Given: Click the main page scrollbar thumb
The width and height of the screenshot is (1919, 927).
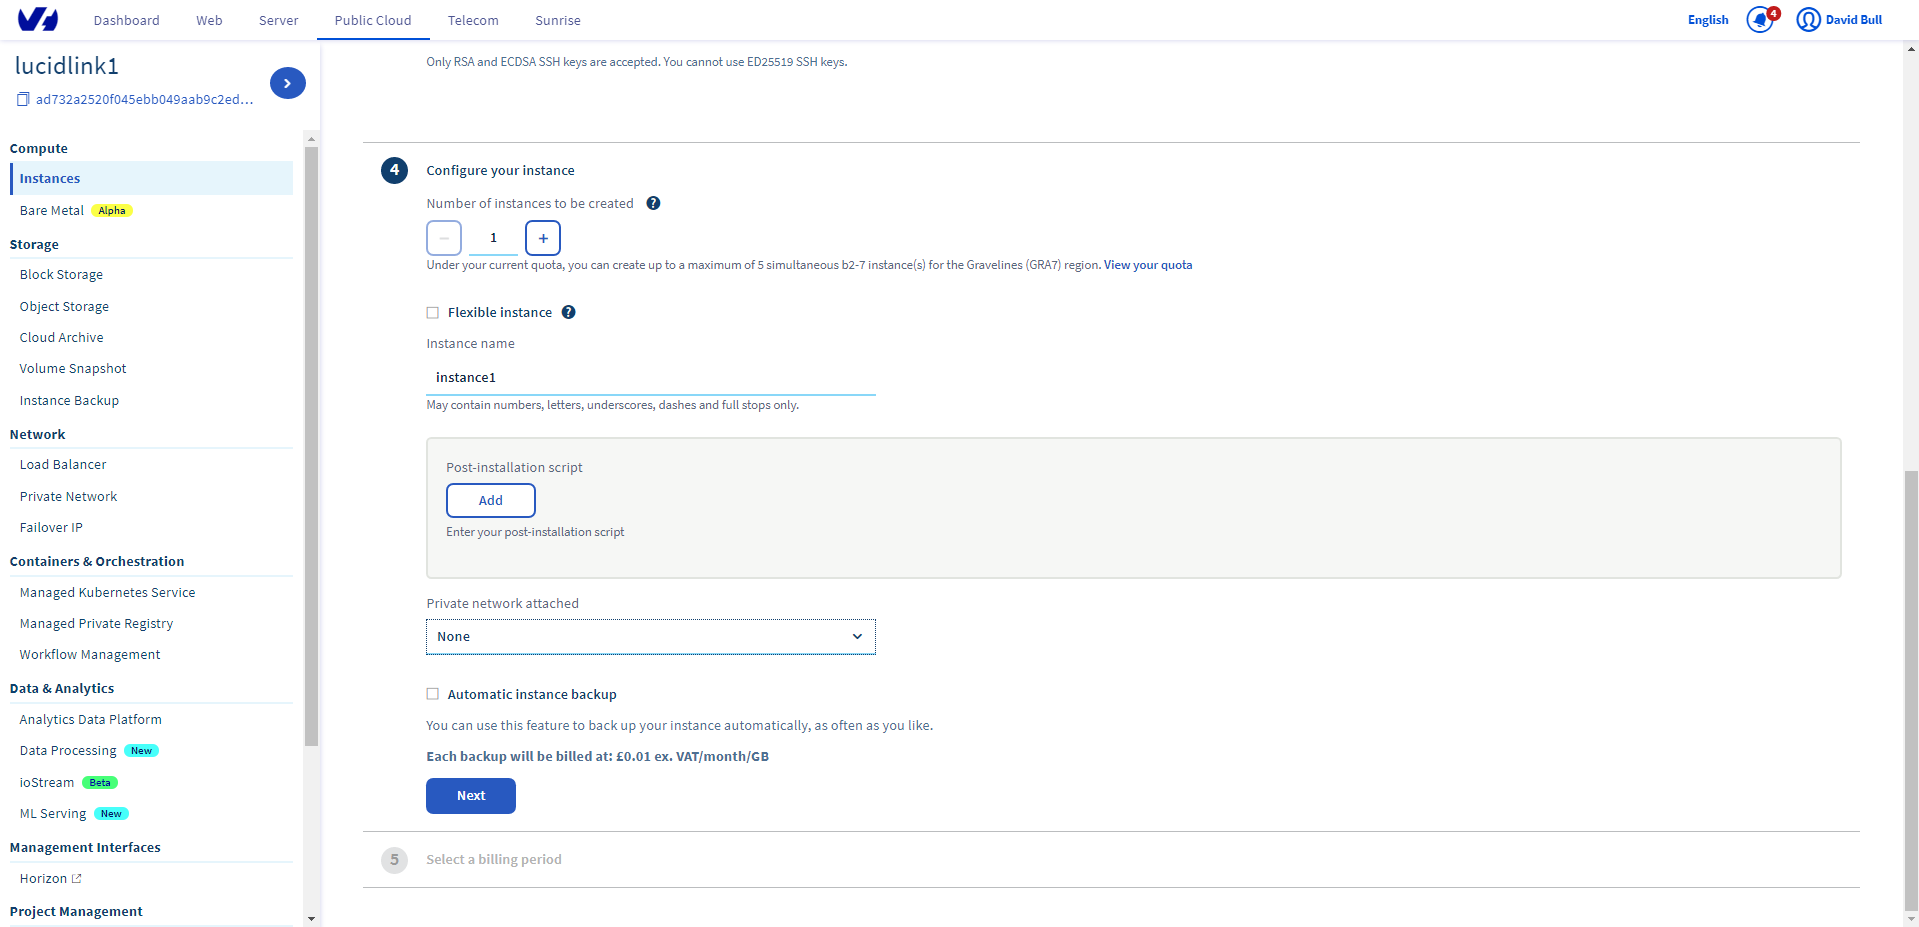Looking at the screenshot, I should point(1911,690).
